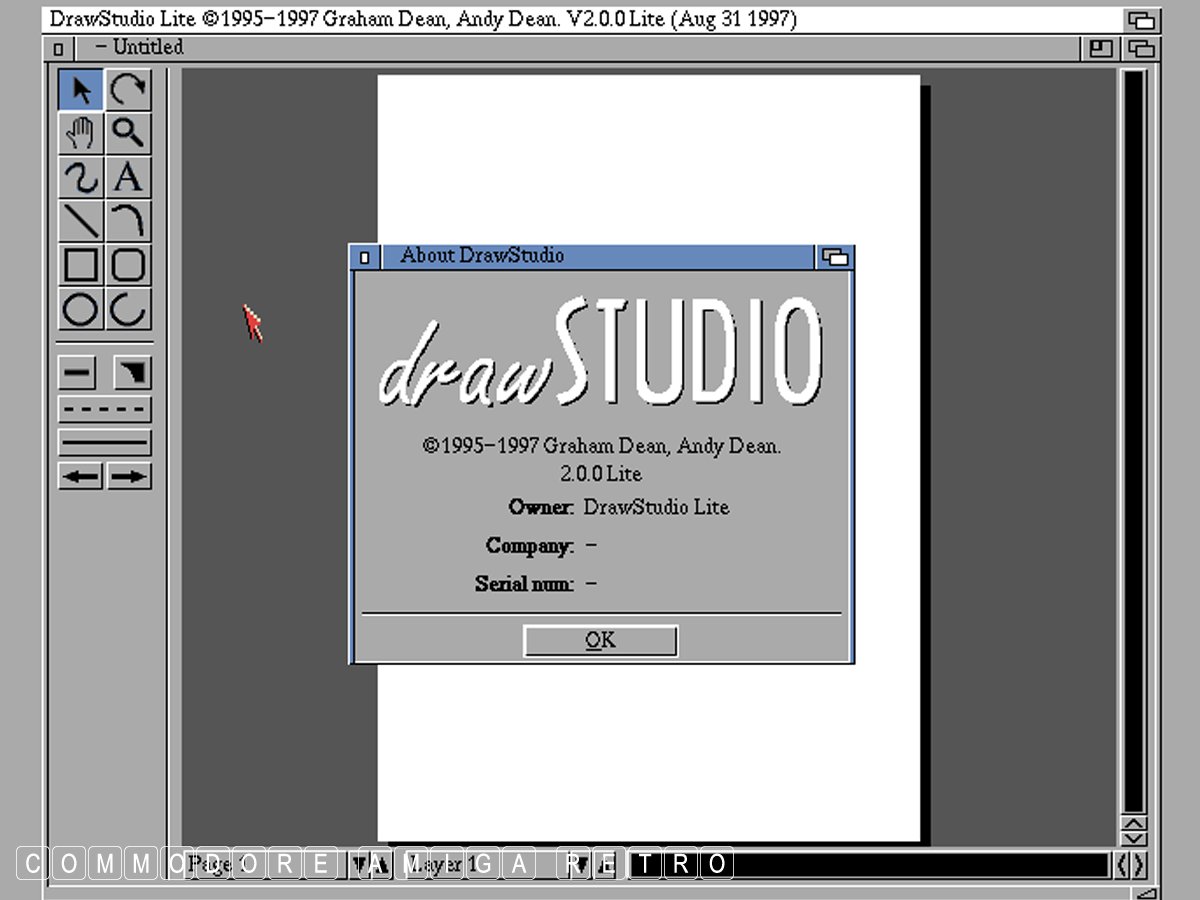Open the line width selector

point(105,442)
